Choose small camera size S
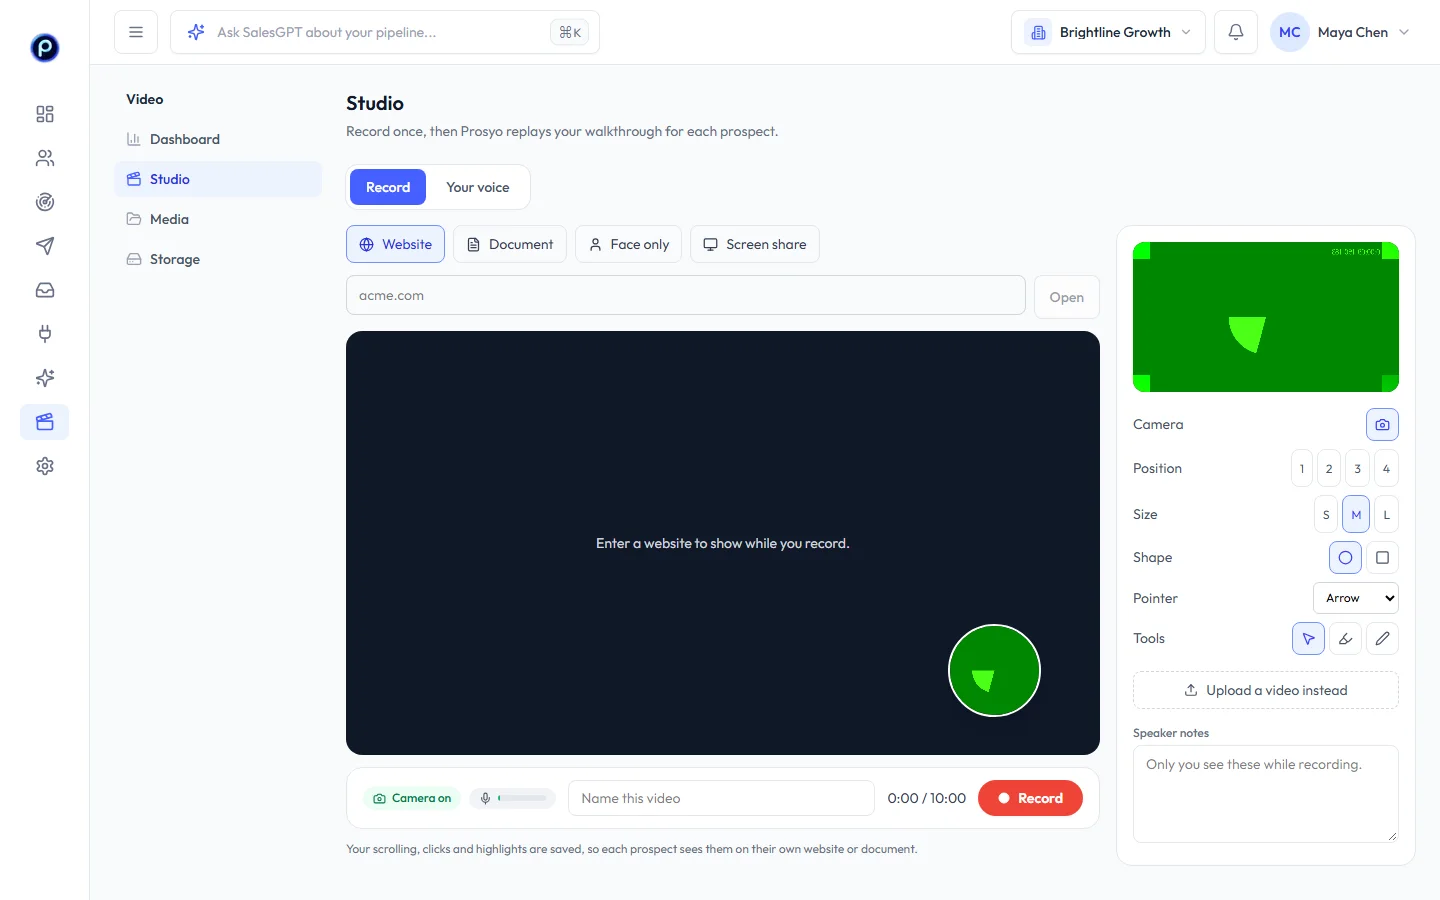Image resolution: width=1440 pixels, height=900 pixels. click(1326, 514)
